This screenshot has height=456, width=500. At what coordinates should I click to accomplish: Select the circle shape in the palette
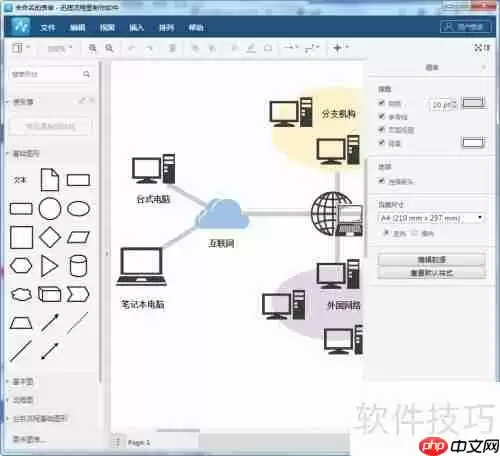(50, 209)
